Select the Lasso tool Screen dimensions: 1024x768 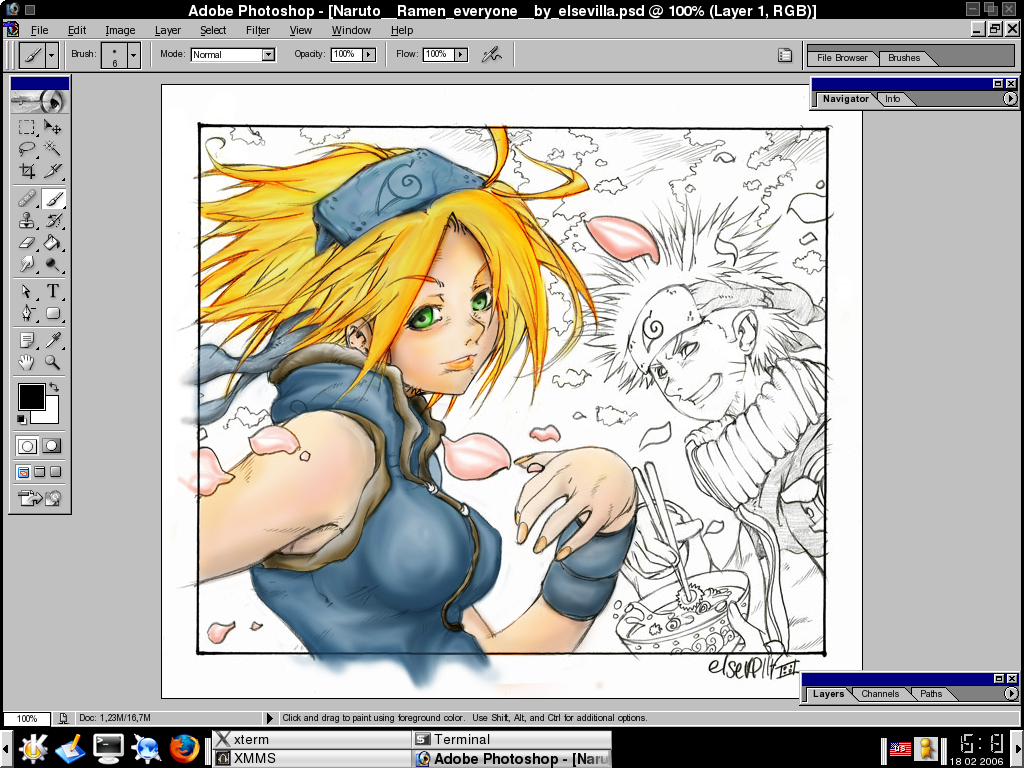click(x=27, y=149)
